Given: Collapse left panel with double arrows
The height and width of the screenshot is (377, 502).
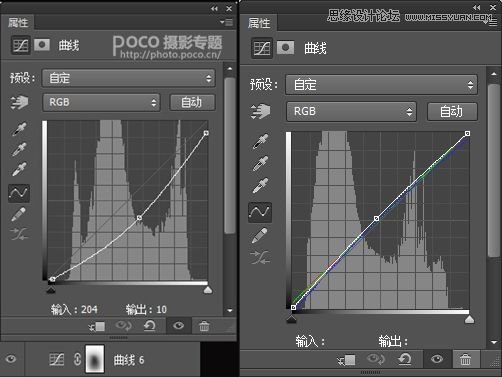Looking at the screenshot, I should tap(214, 9).
